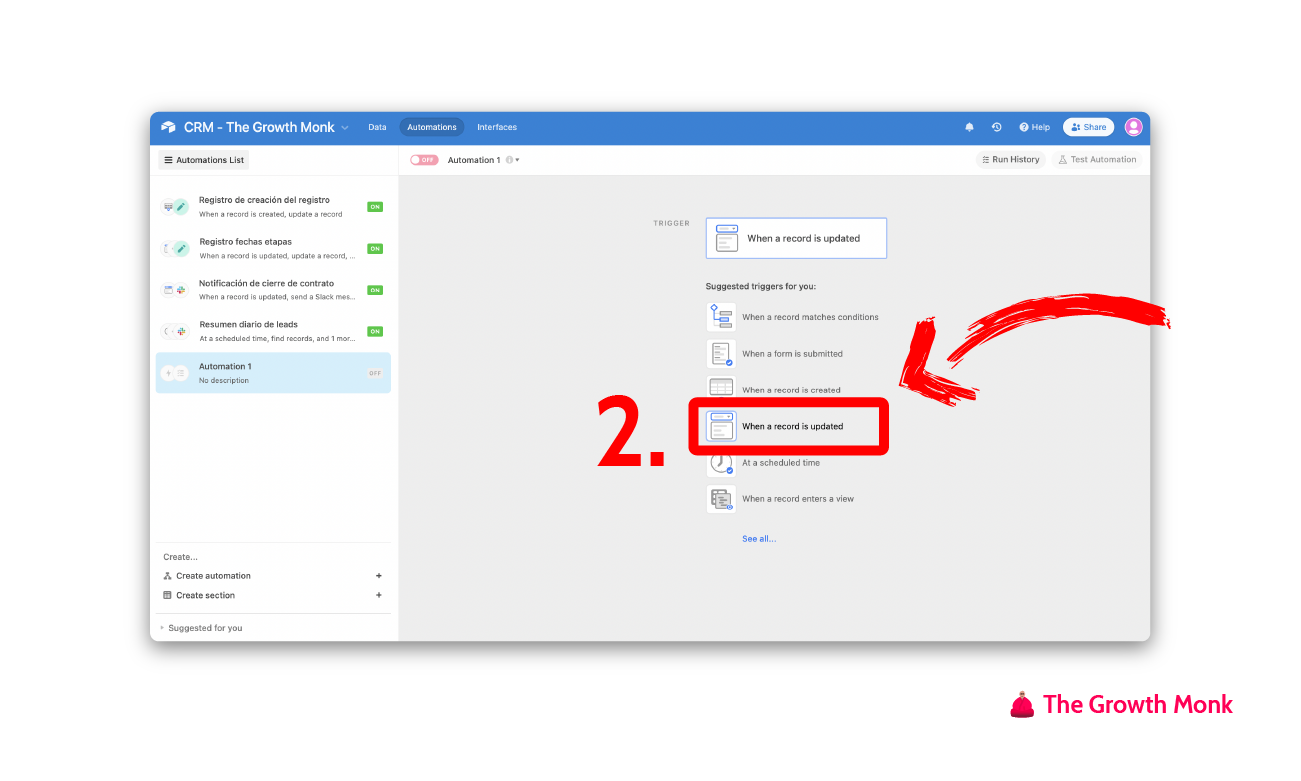Open base history clock icon
The image size is (1301, 781).
[x=996, y=127]
